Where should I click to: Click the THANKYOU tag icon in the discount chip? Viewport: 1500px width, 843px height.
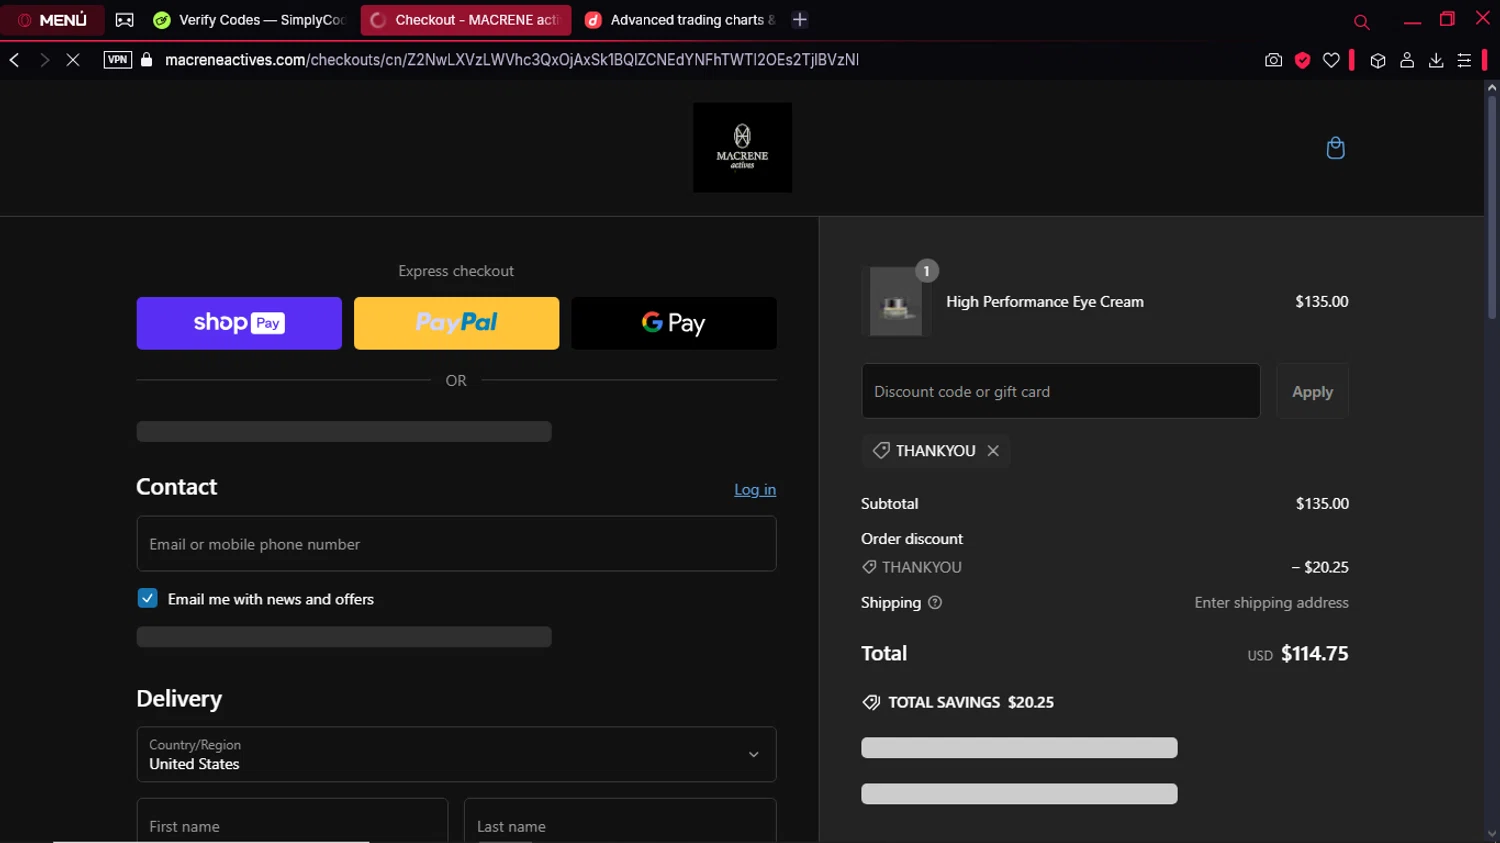(881, 451)
